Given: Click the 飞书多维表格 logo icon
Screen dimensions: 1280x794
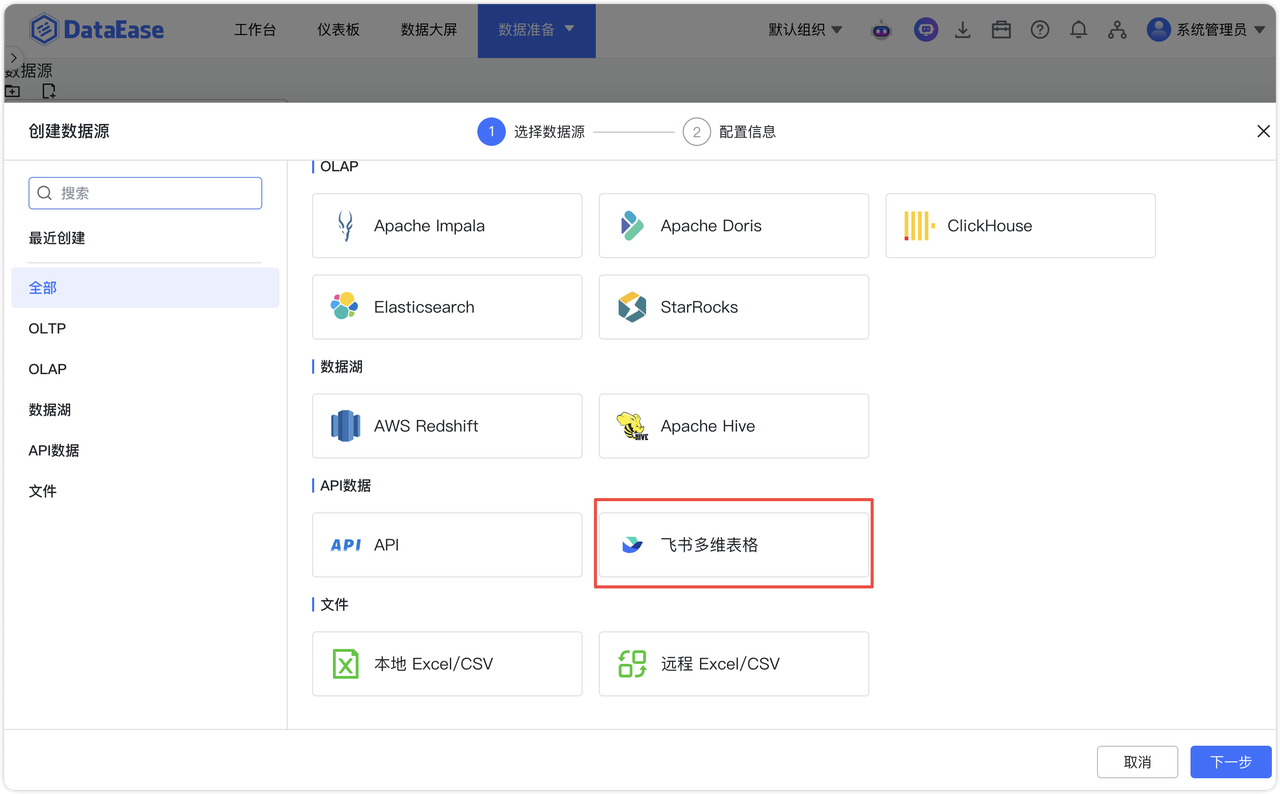Looking at the screenshot, I should coord(632,545).
